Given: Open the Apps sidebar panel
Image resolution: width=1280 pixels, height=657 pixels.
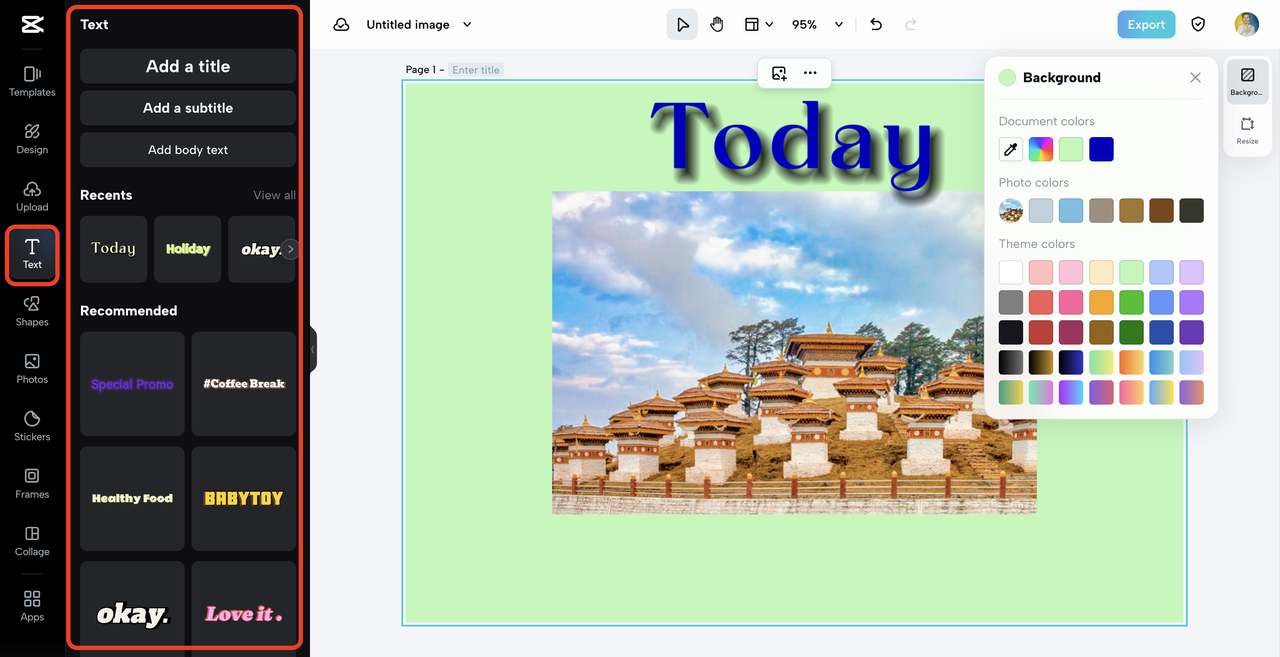Looking at the screenshot, I should tap(32, 606).
